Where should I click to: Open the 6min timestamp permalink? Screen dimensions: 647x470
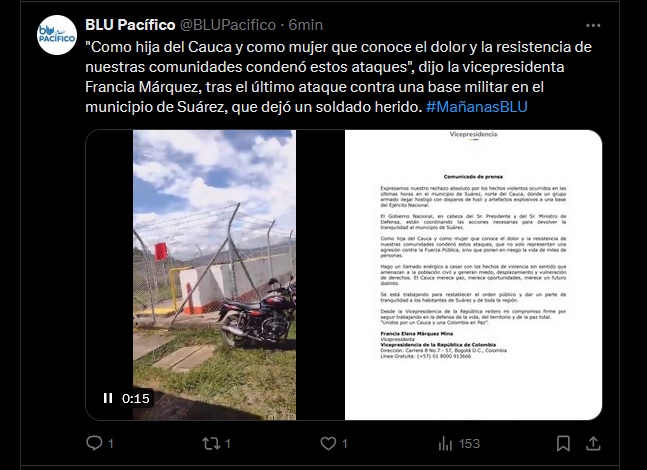pyautogui.click(x=305, y=25)
